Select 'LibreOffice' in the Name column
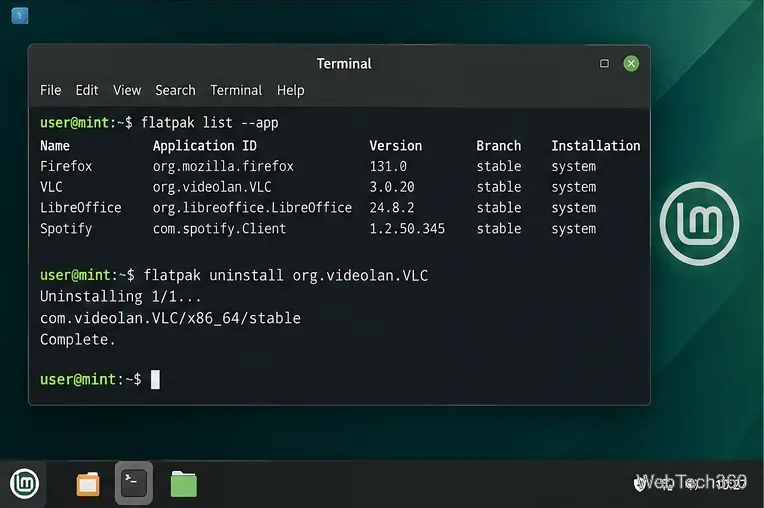 pos(80,207)
